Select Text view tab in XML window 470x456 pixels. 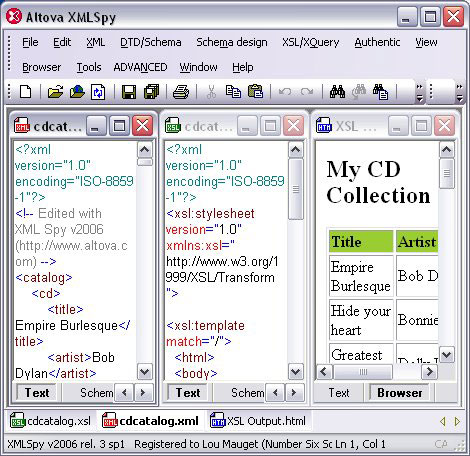tap(37, 393)
